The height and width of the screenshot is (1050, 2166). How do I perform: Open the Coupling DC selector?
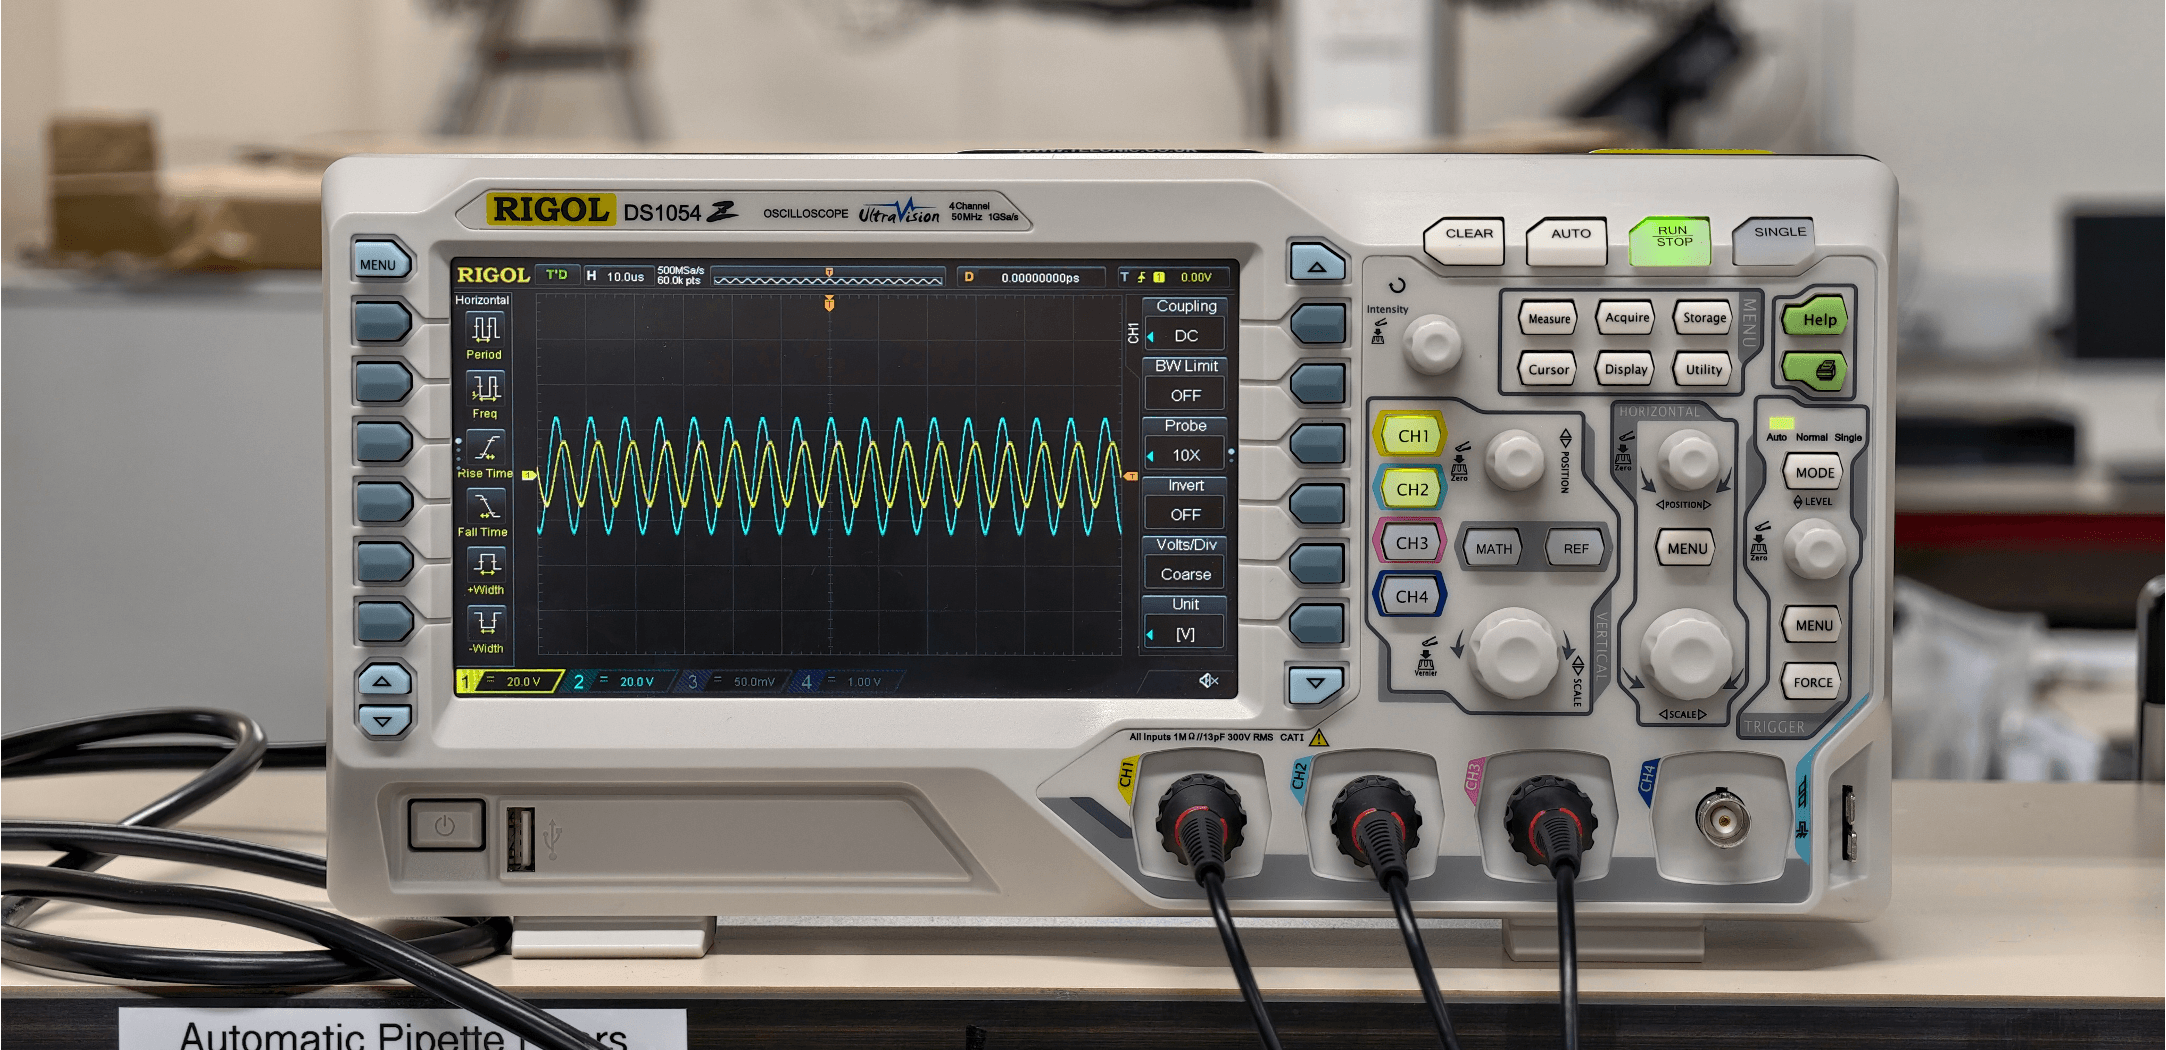1185,324
